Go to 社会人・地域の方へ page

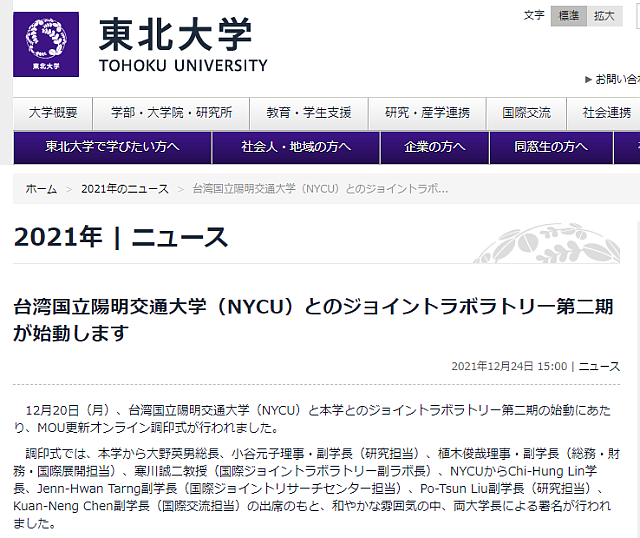coord(296,147)
